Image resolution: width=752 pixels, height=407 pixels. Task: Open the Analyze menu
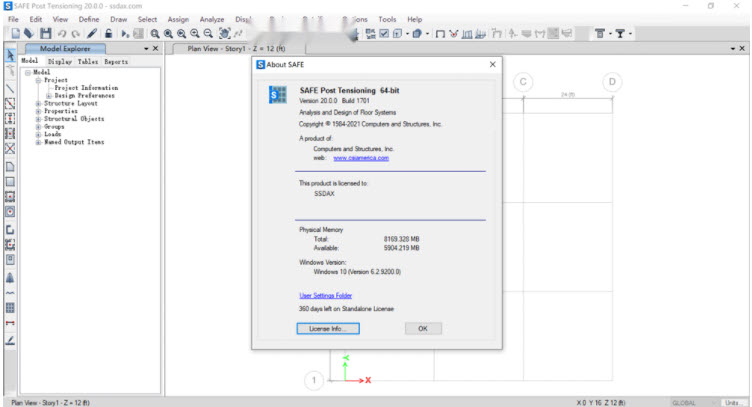coord(212,19)
